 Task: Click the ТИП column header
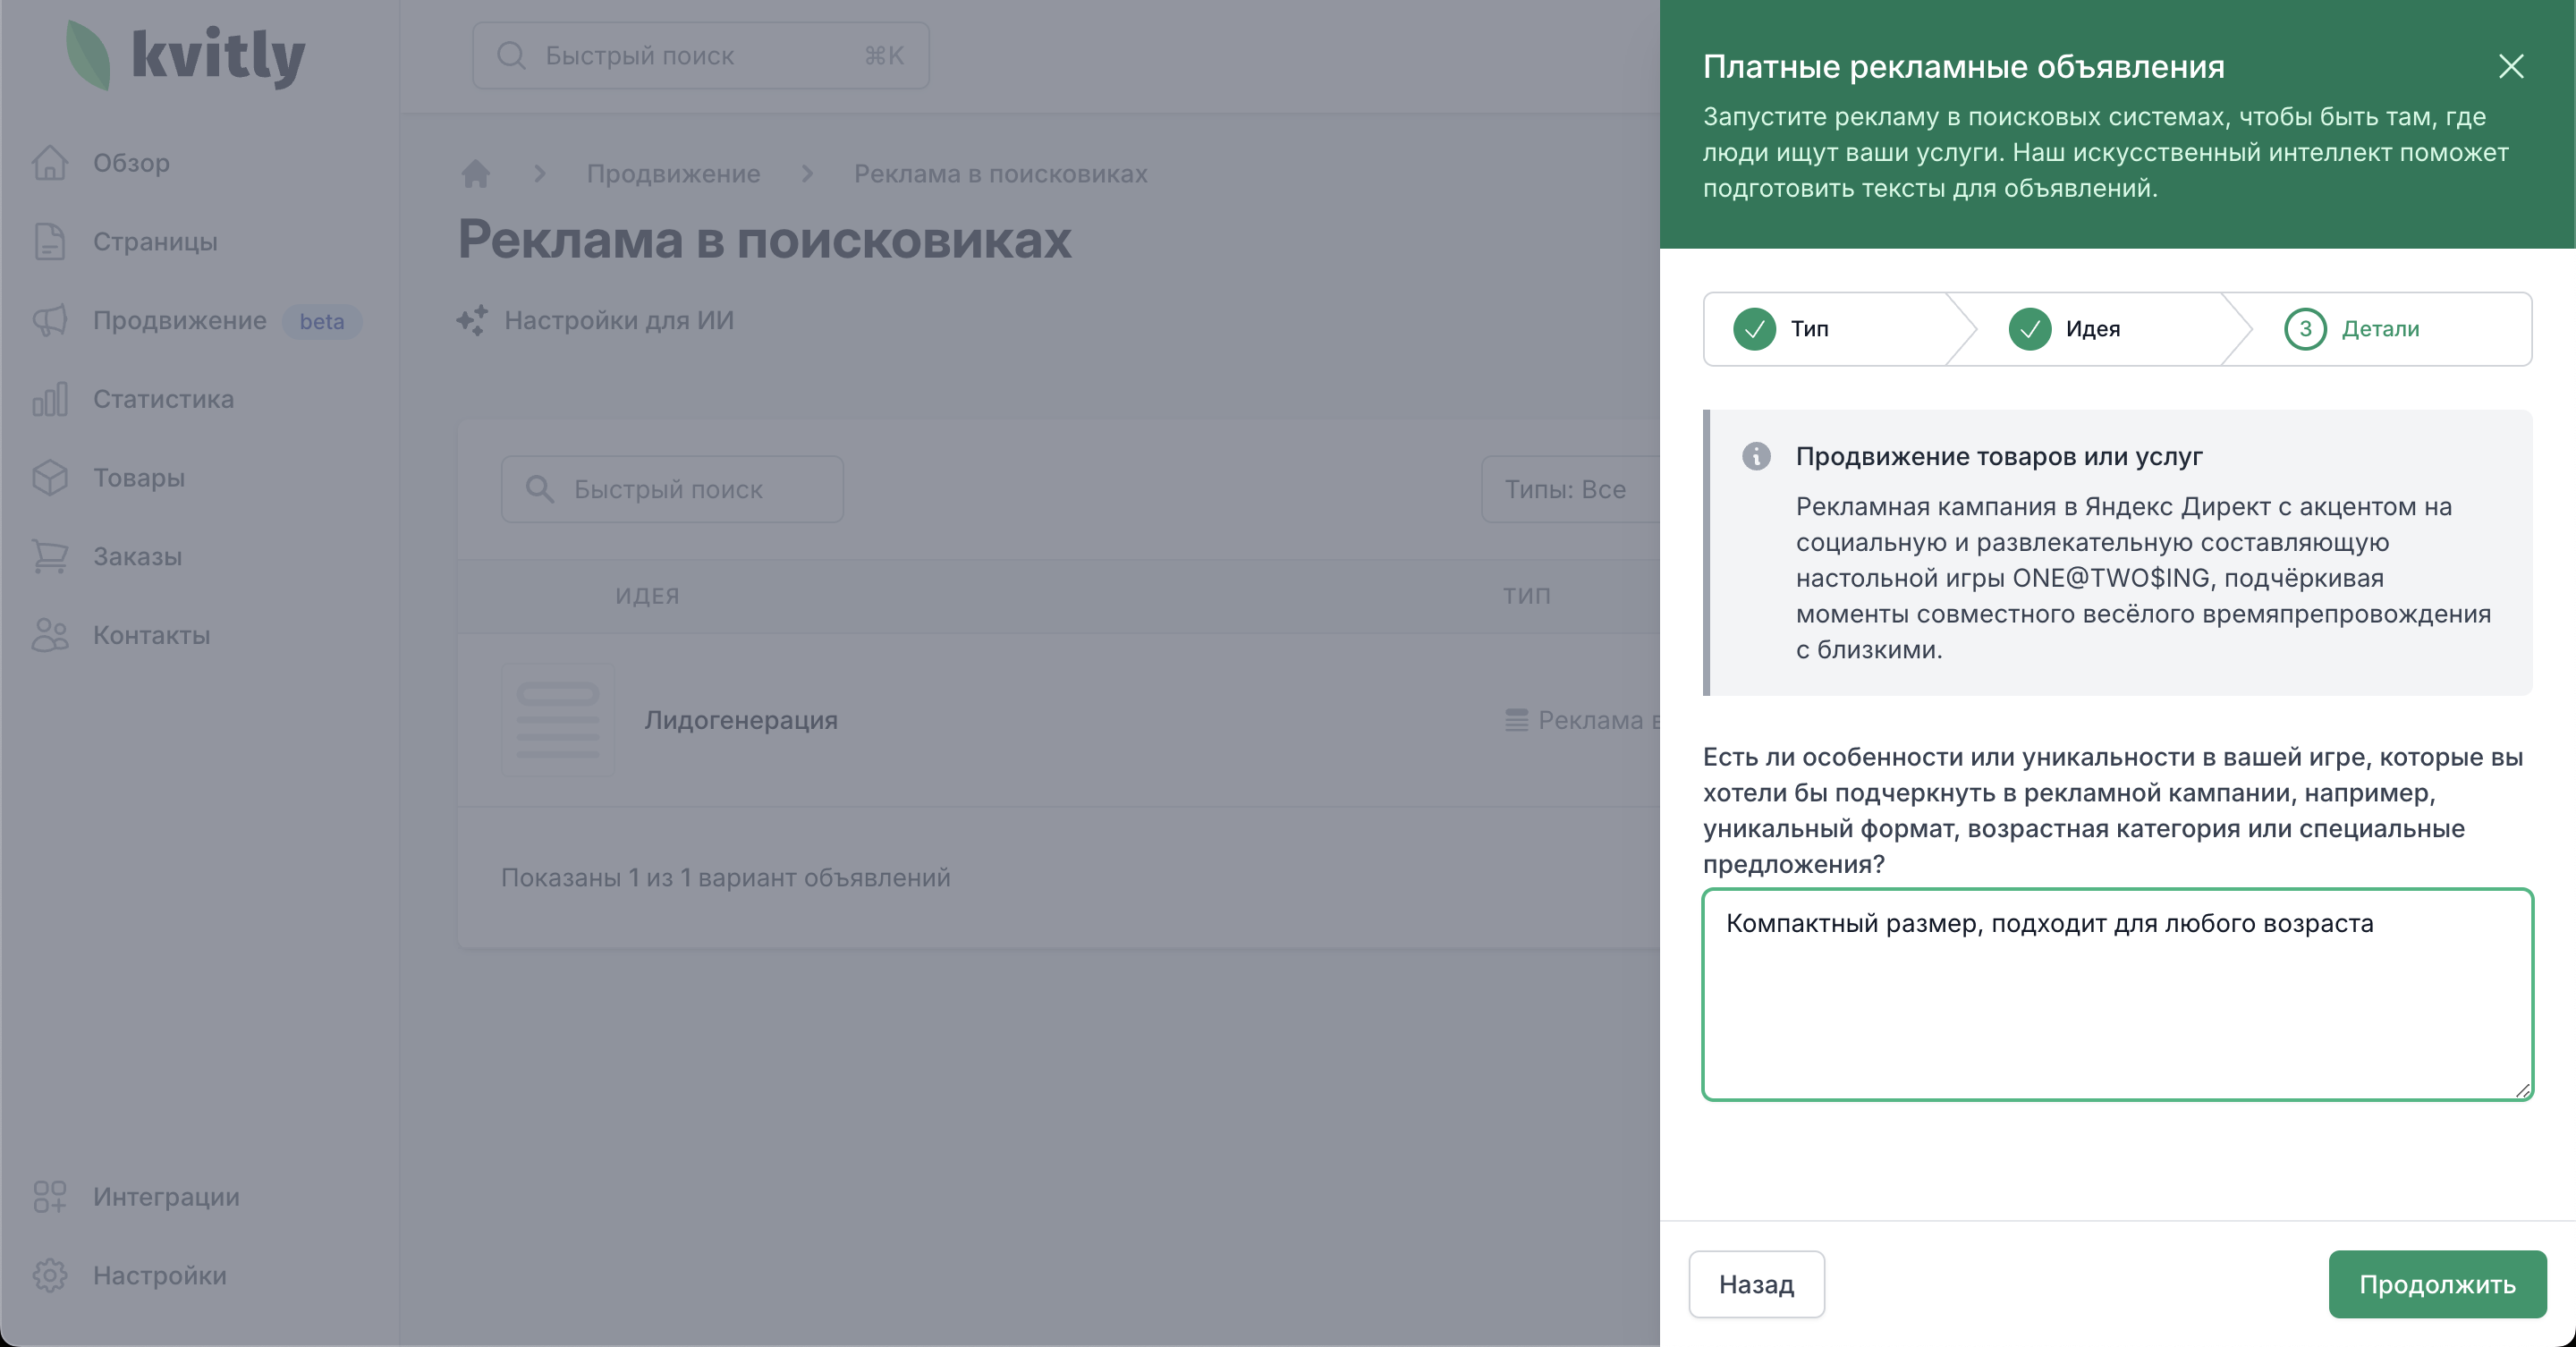pos(1526,596)
